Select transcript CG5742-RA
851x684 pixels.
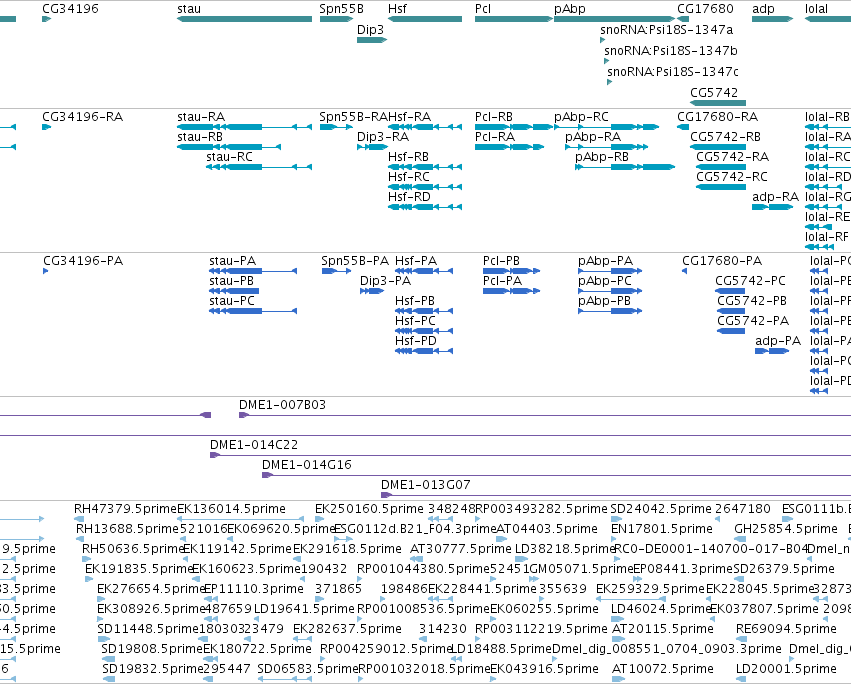coord(733,157)
